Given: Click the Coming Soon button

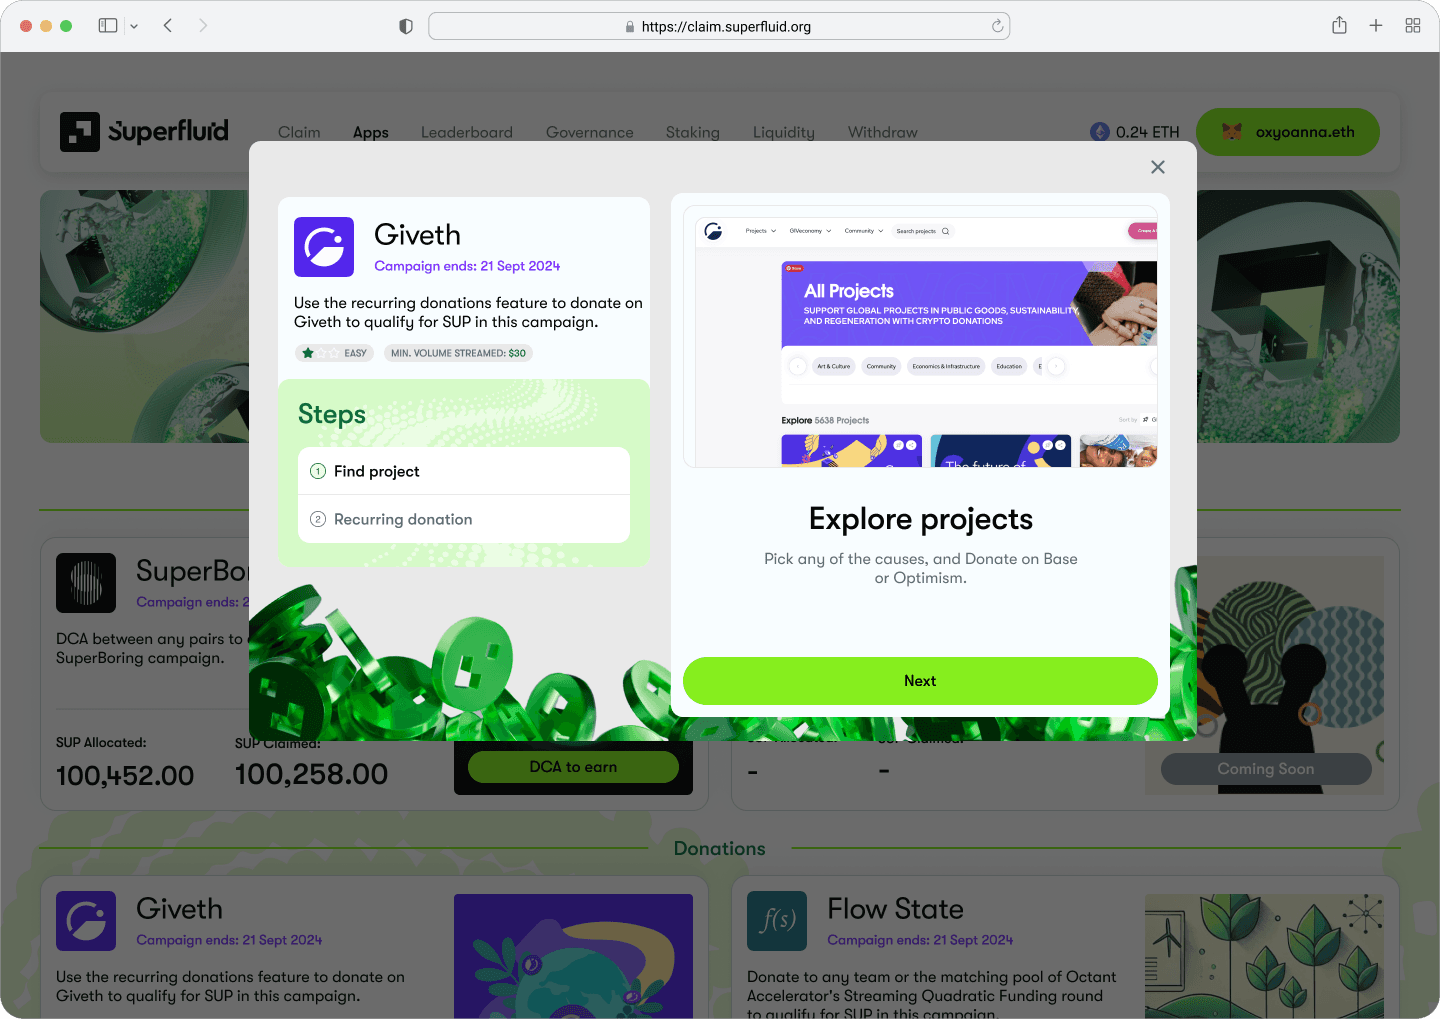Looking at the screenshot, I should (1266, 769).
